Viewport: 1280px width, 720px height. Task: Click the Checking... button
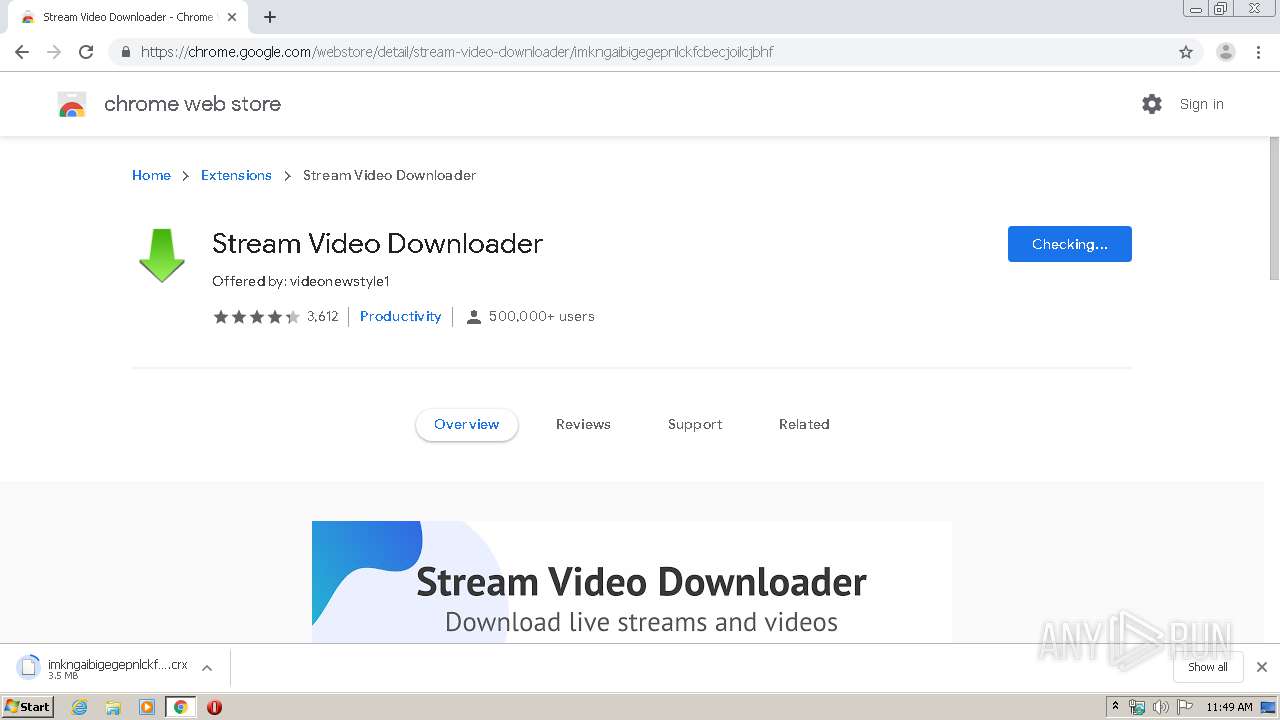pyautogui.click(x=1069, y=244)
